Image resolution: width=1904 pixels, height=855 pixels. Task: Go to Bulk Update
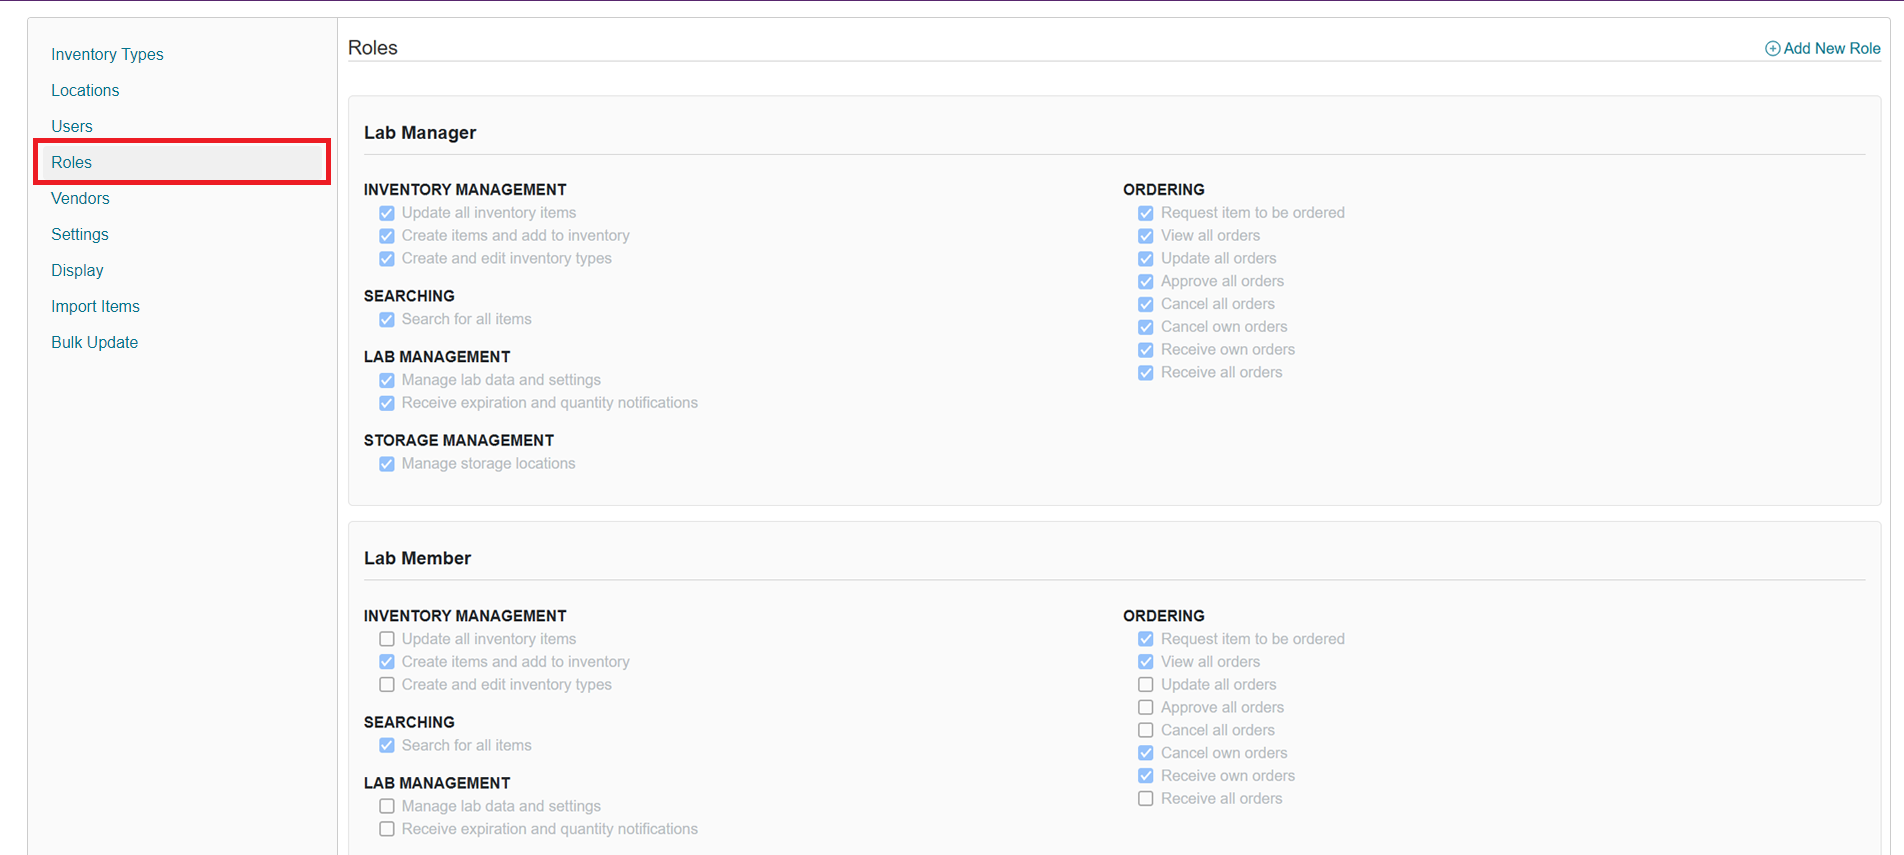94,343
